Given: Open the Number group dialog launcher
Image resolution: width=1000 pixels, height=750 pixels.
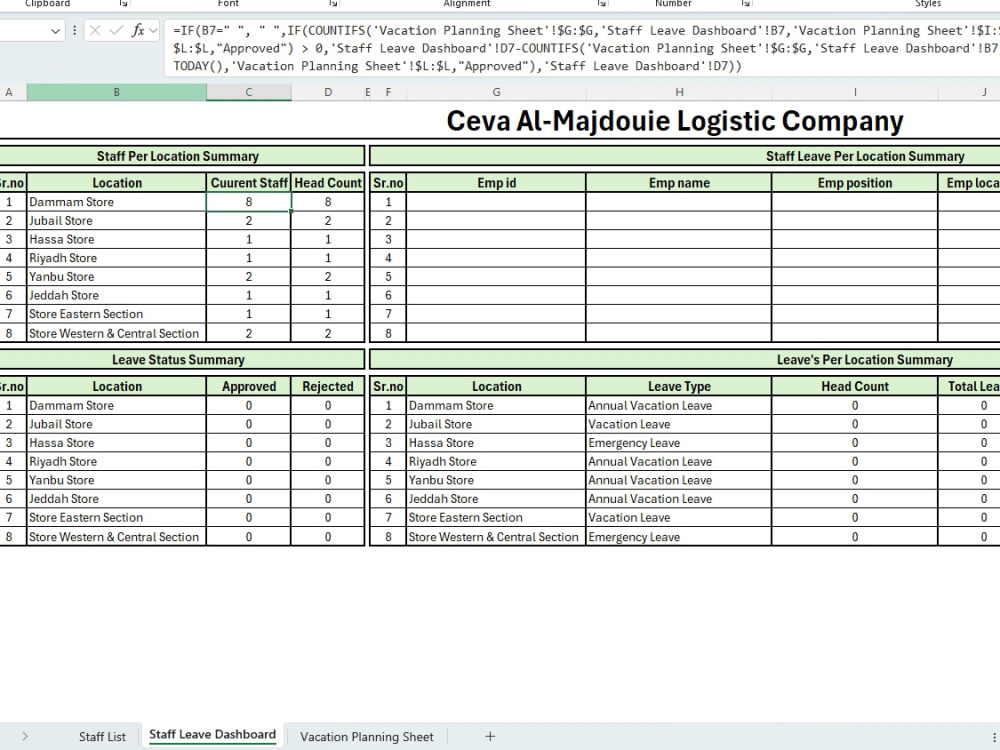Looking at the screenshot, I should click(746, 4).
